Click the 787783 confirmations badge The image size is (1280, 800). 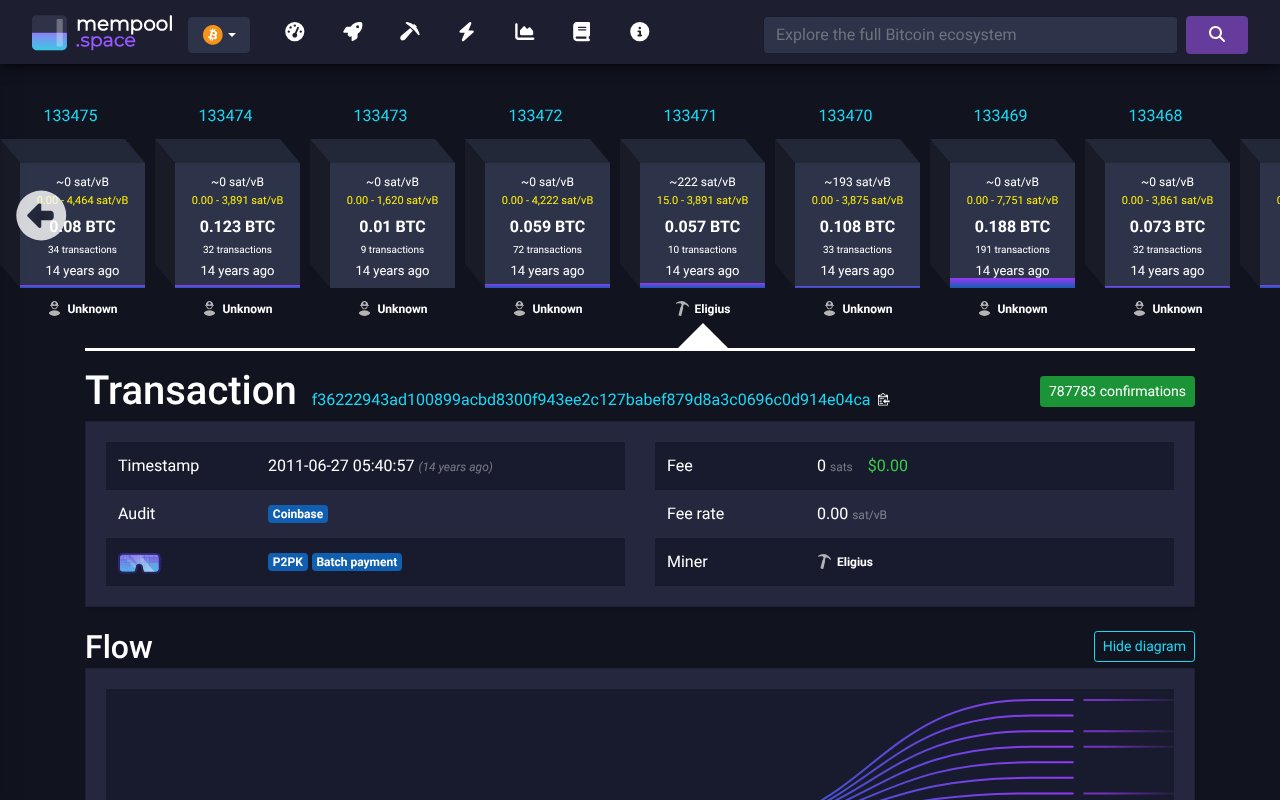coord(1117,391)
